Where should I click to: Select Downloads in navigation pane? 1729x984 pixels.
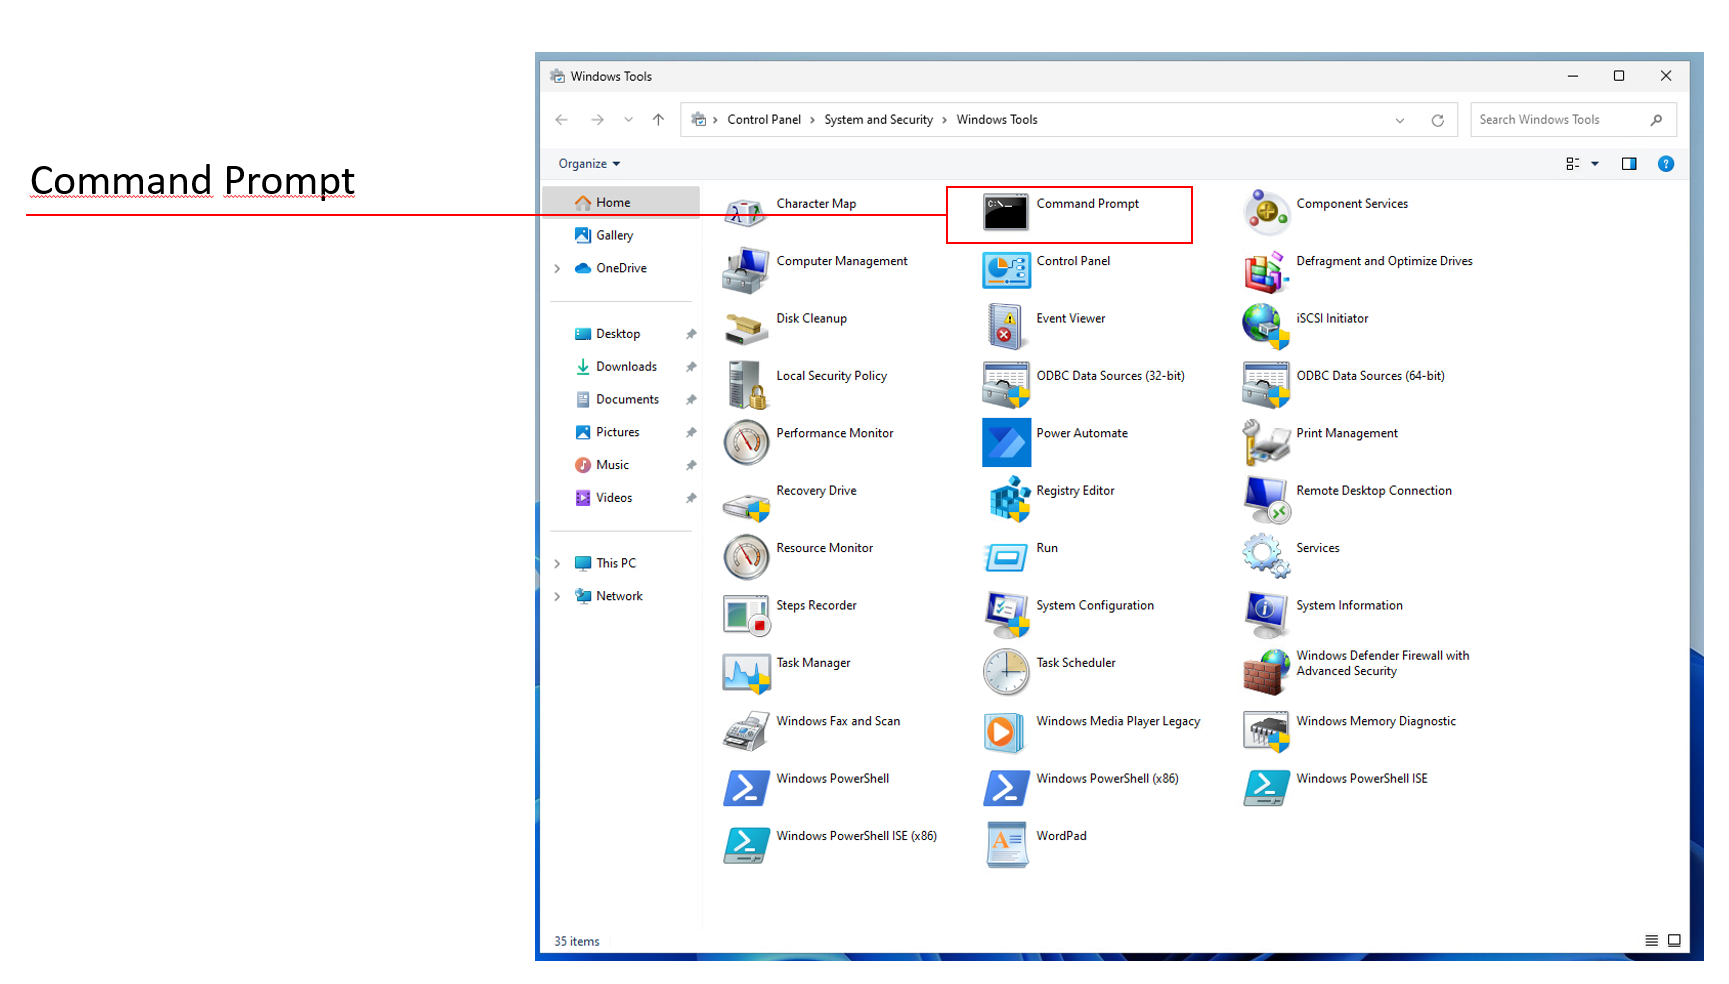[x=626, y=367]
